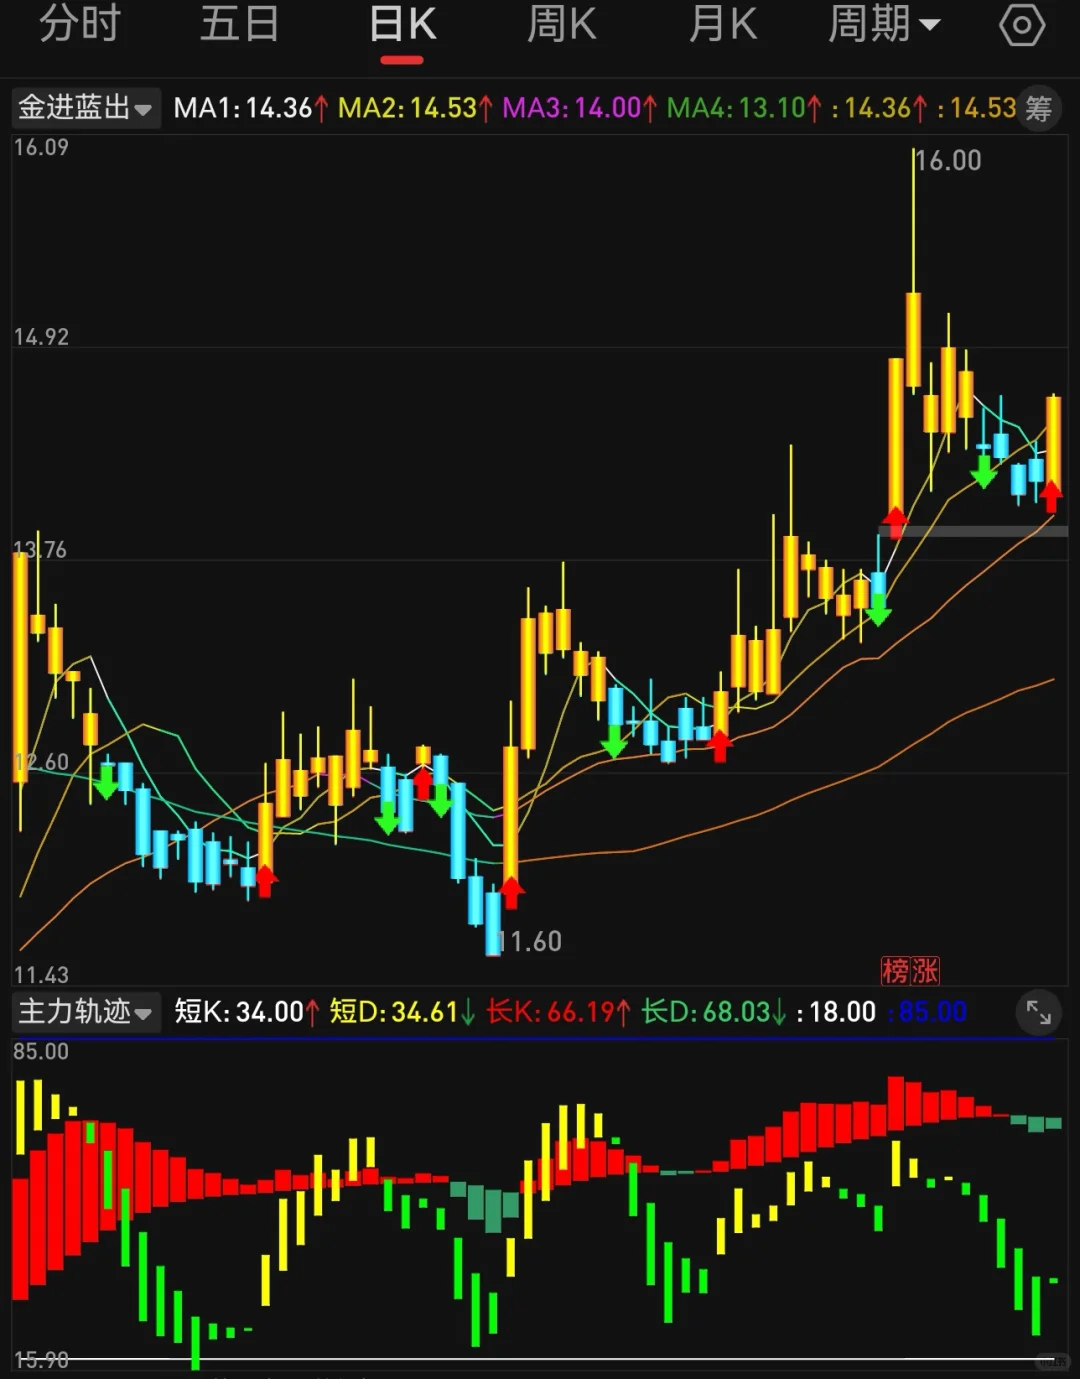Switch to the 分时 intraday tab
The height and width of the screenshot is (1379, 1080).
pyautogui.click(x=80, y=25)
